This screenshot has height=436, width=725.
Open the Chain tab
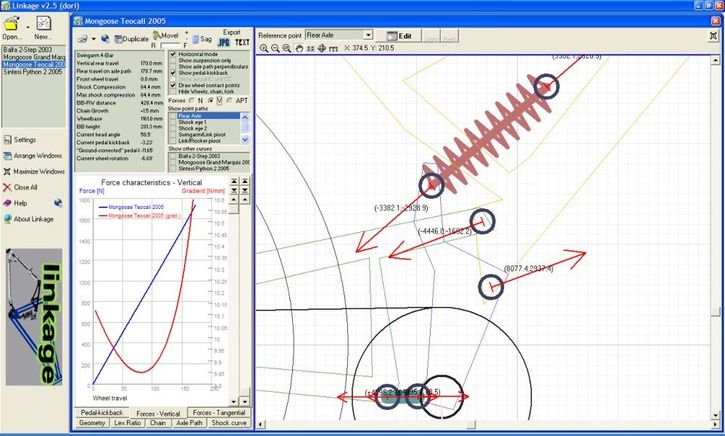pos(158,423)
